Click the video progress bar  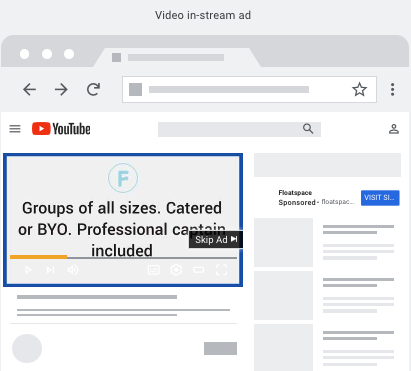pyautogui.click(x=123, y=257)
